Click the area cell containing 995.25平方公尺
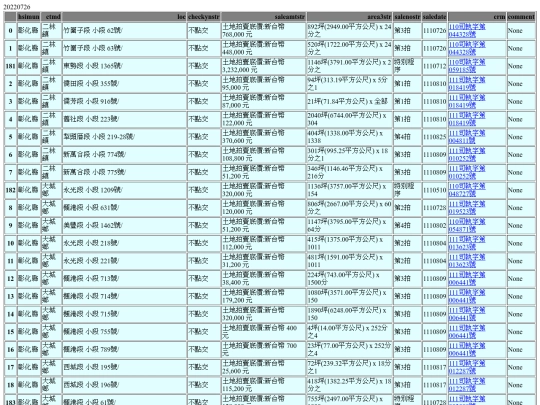 pos(350,155)
